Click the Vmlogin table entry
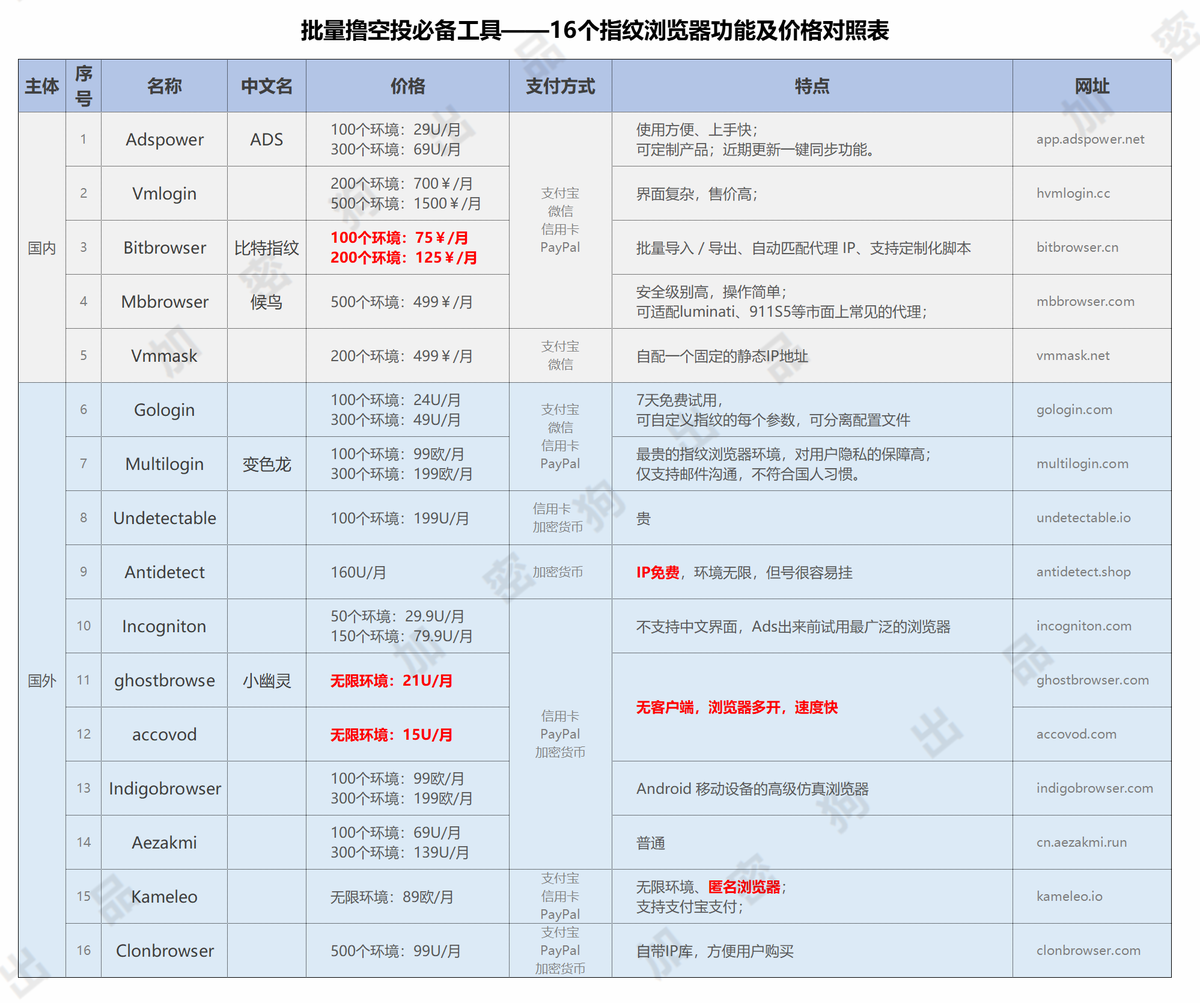Image resolution: width=1200 pixels, height=1003 pixels. click(164, 193)
